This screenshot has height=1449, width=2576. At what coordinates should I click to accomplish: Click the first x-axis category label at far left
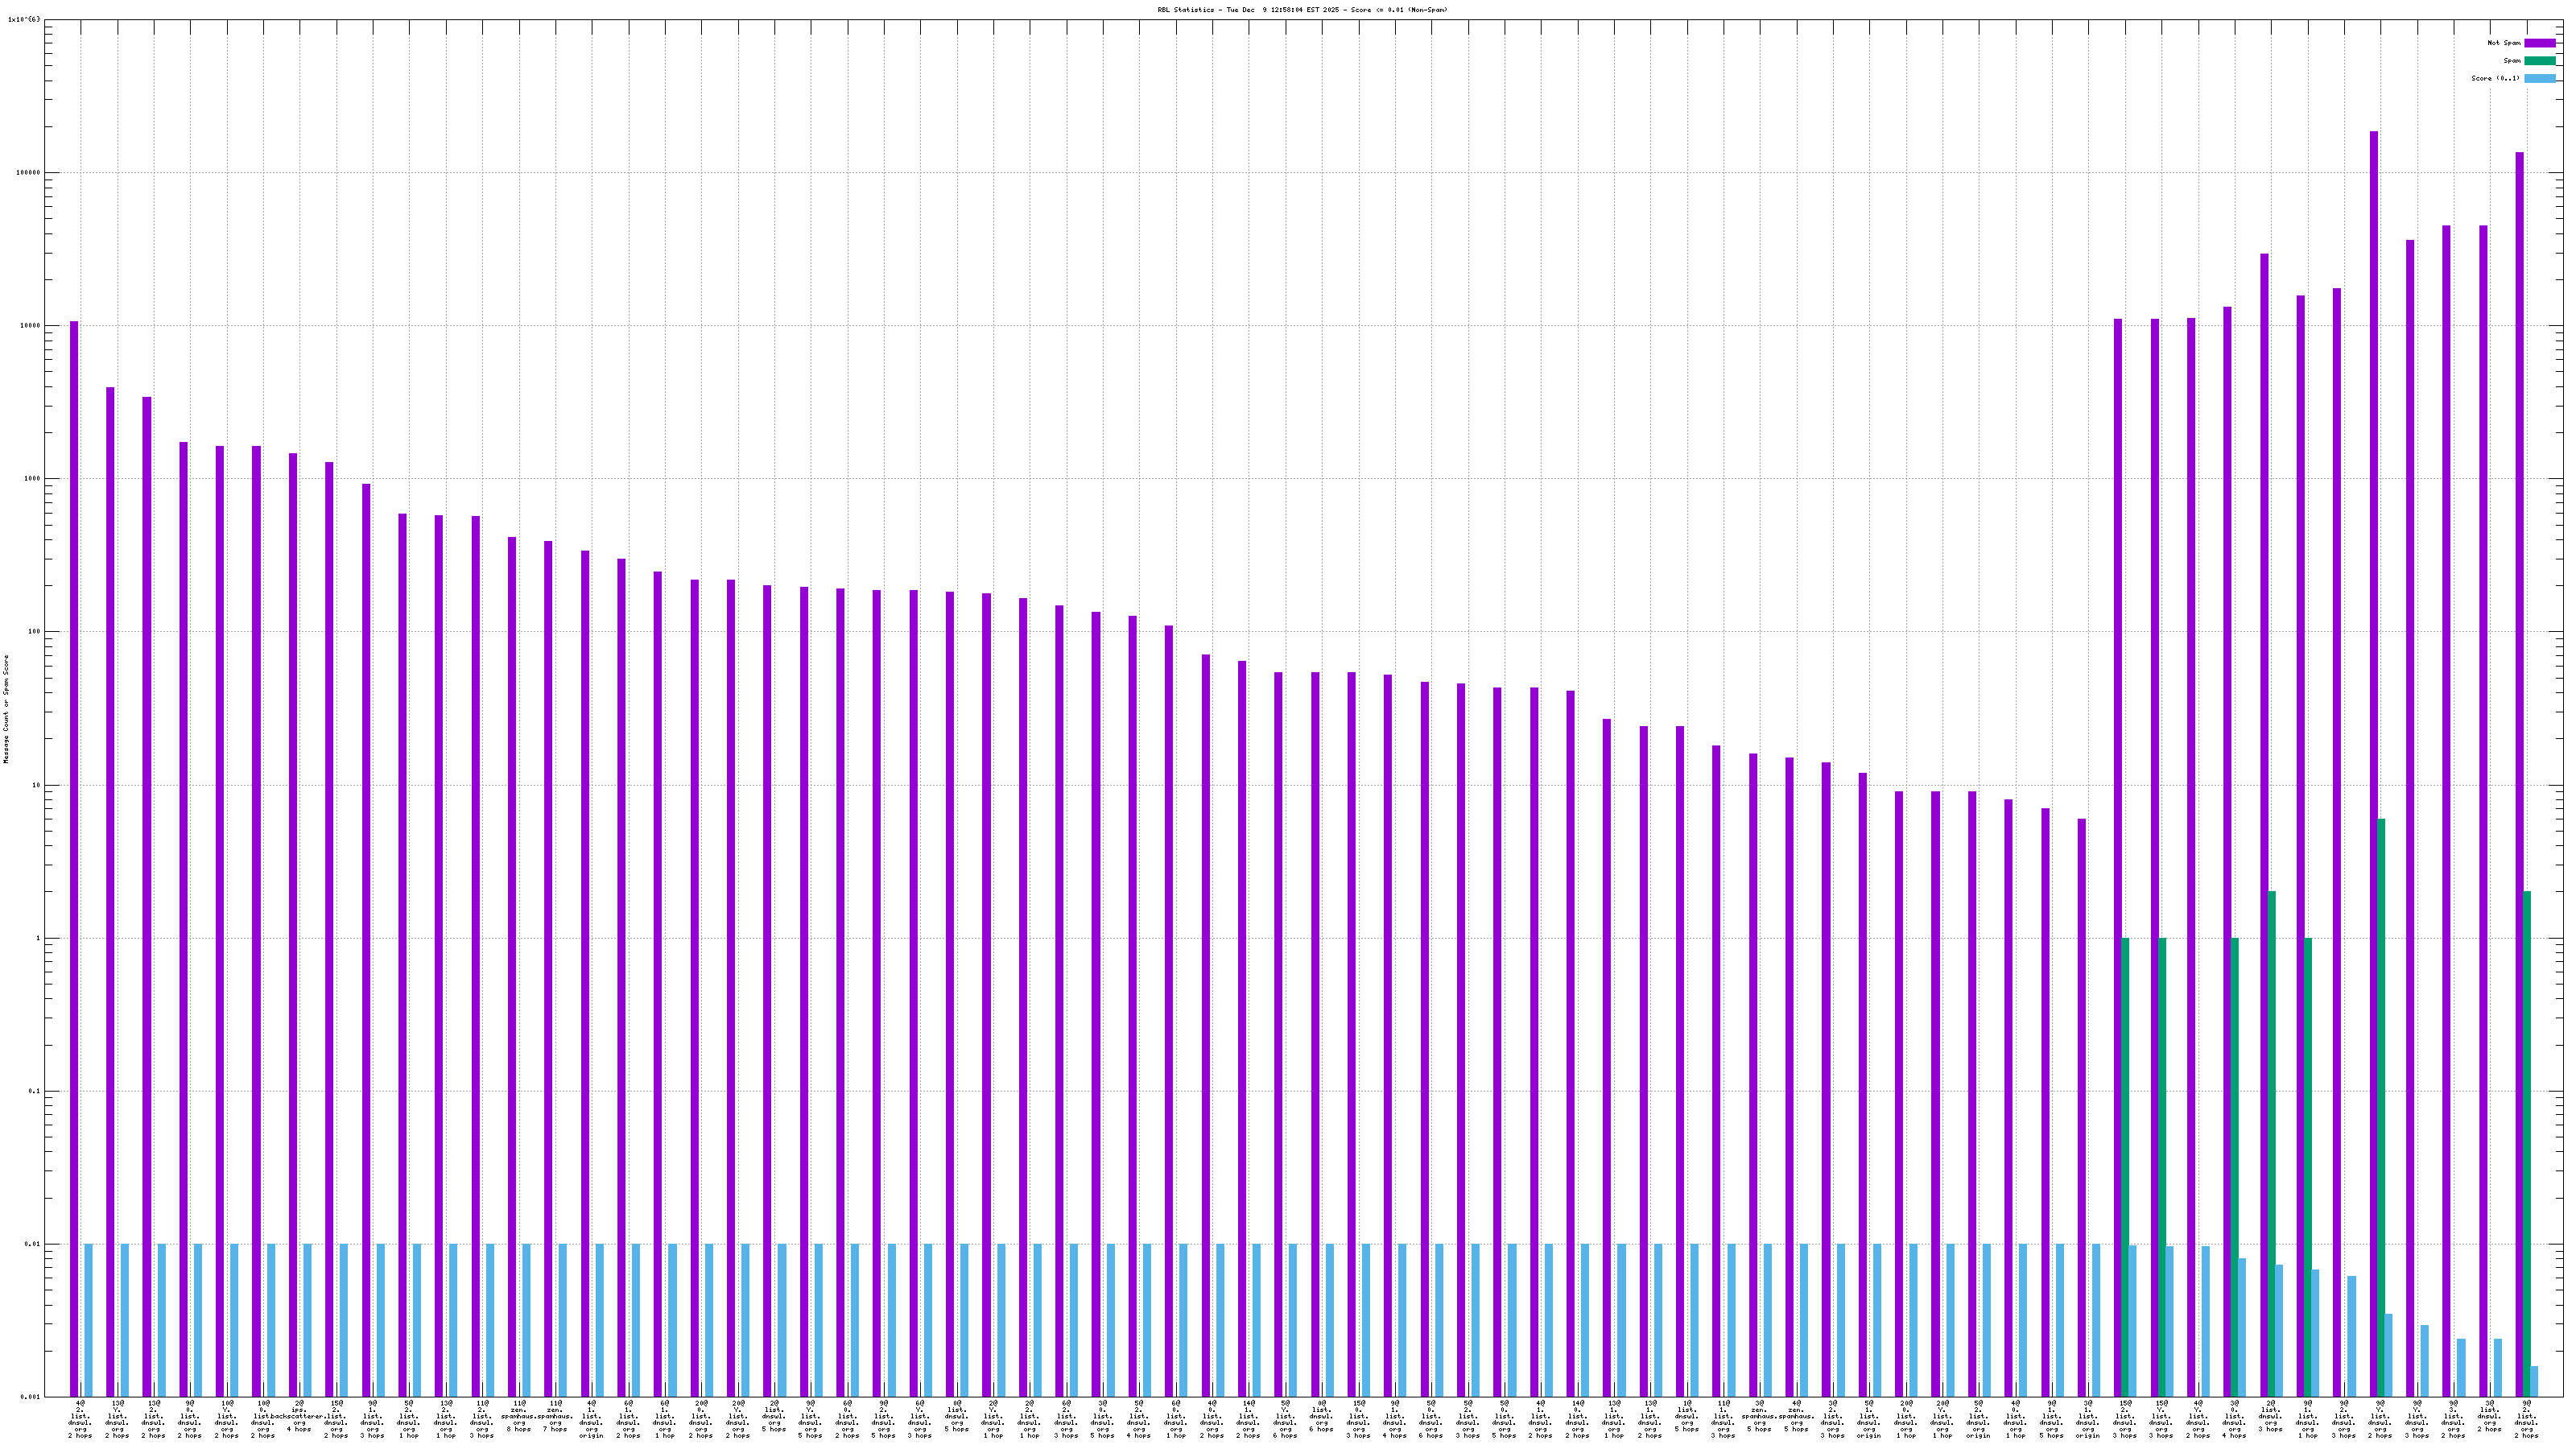[x=80, y=1419]
